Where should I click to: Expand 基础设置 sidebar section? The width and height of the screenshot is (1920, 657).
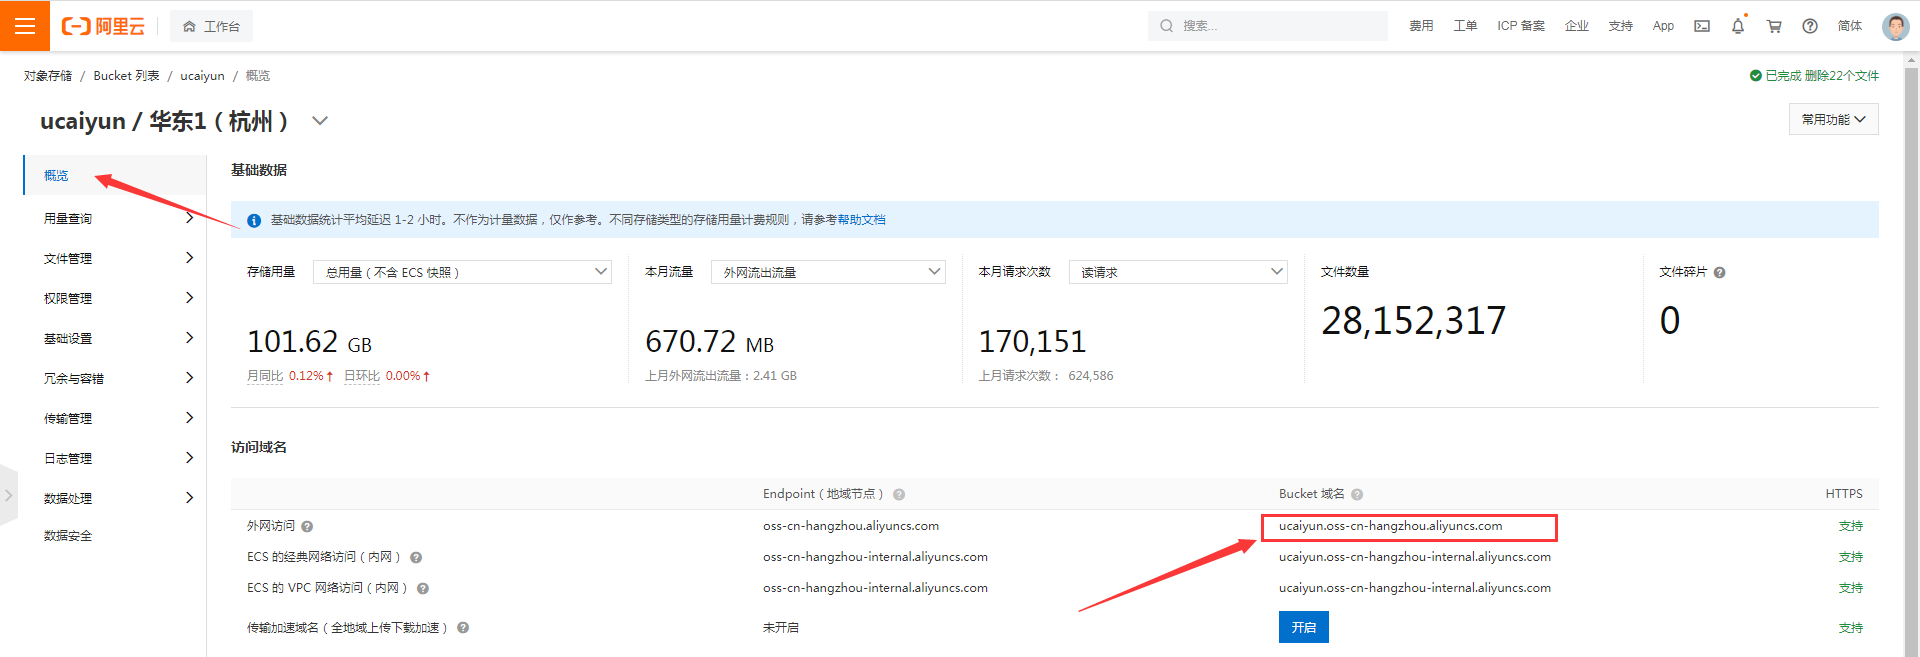[114, 338]
